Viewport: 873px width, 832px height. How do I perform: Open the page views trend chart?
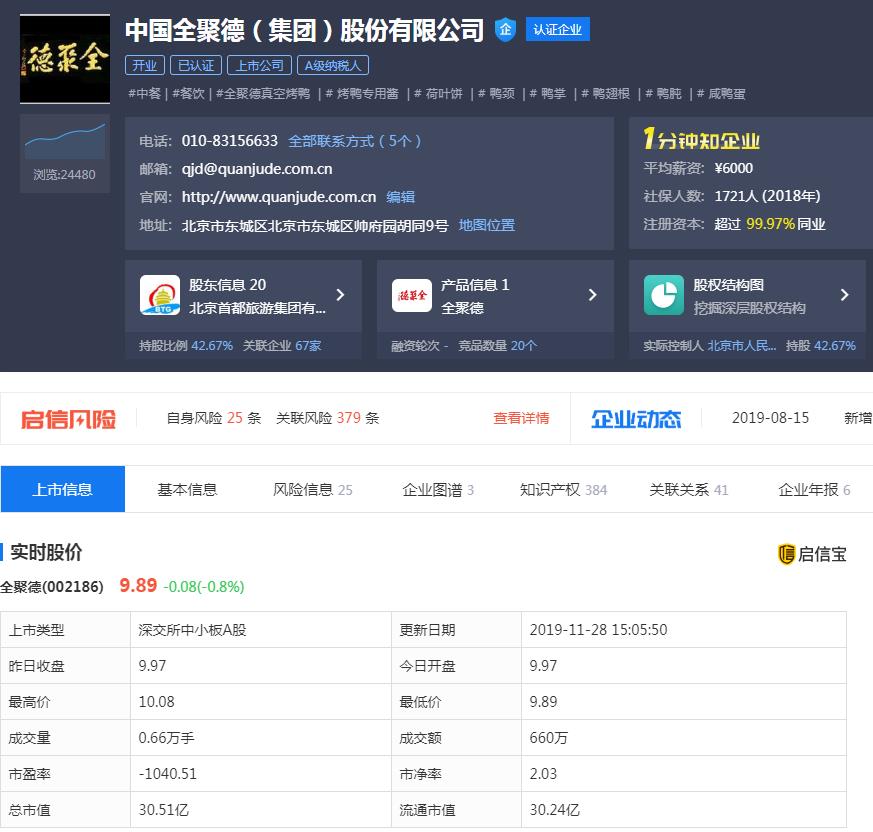click(x=65, y=140)
